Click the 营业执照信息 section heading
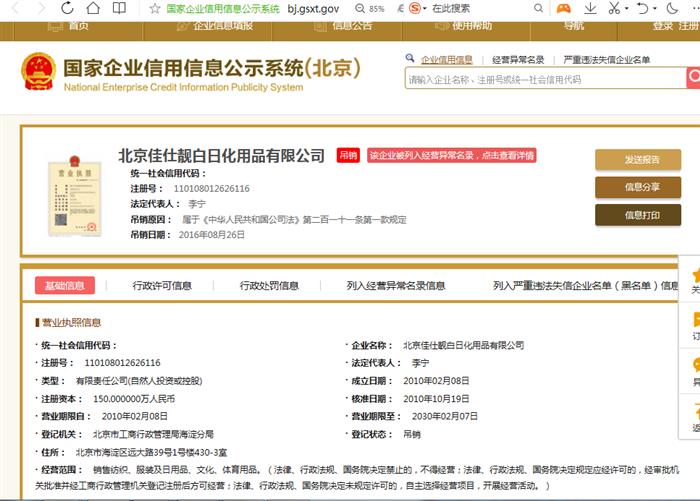700x501 pixels. (71, 322)
